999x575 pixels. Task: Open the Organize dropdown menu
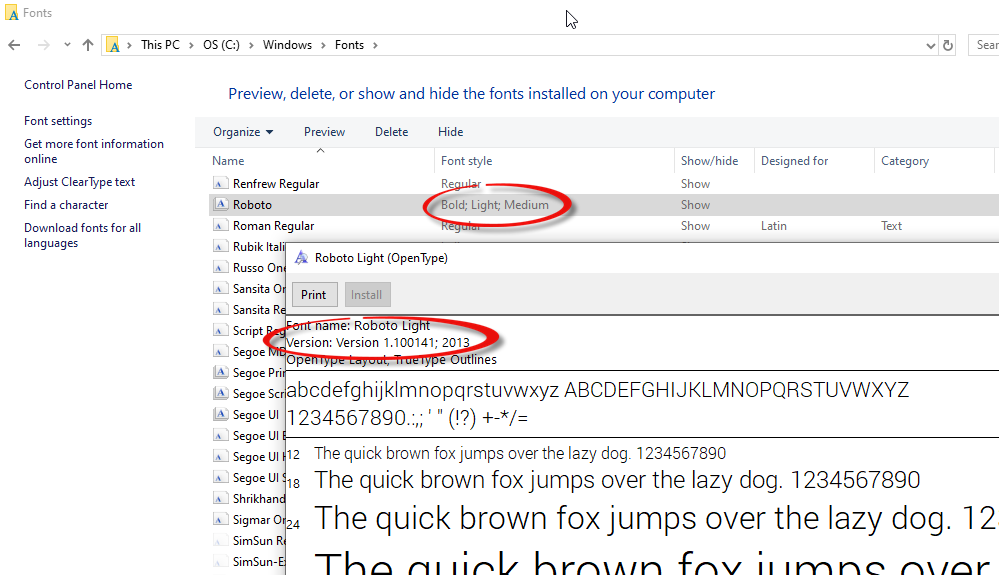[243, 132]
